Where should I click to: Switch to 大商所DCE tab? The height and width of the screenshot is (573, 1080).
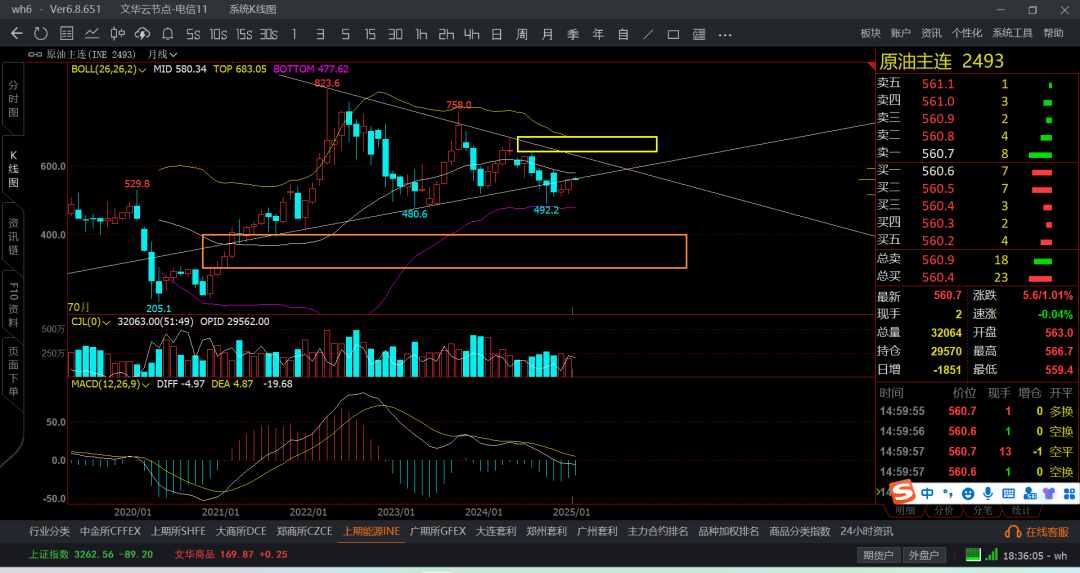[x=241, y=532]
